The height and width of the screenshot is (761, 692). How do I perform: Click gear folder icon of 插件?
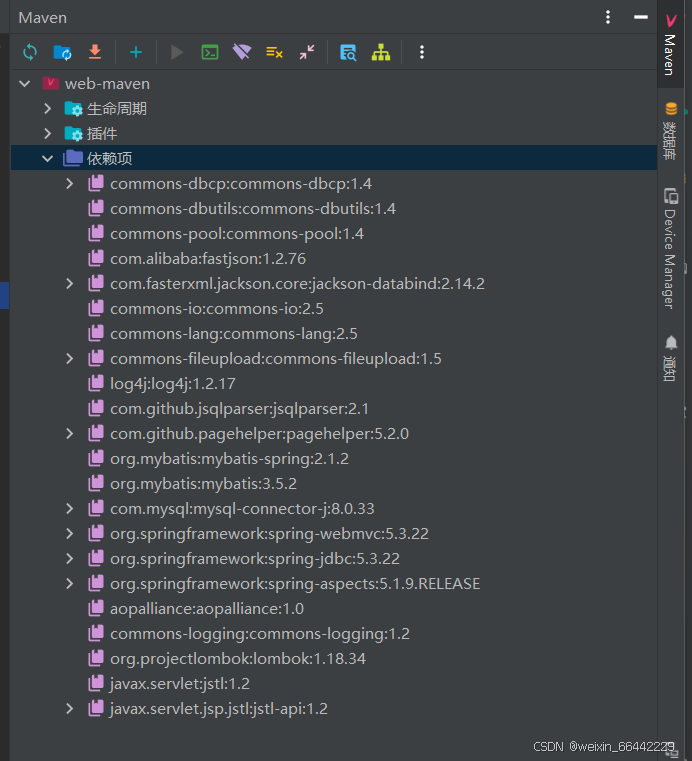(73, 133)
